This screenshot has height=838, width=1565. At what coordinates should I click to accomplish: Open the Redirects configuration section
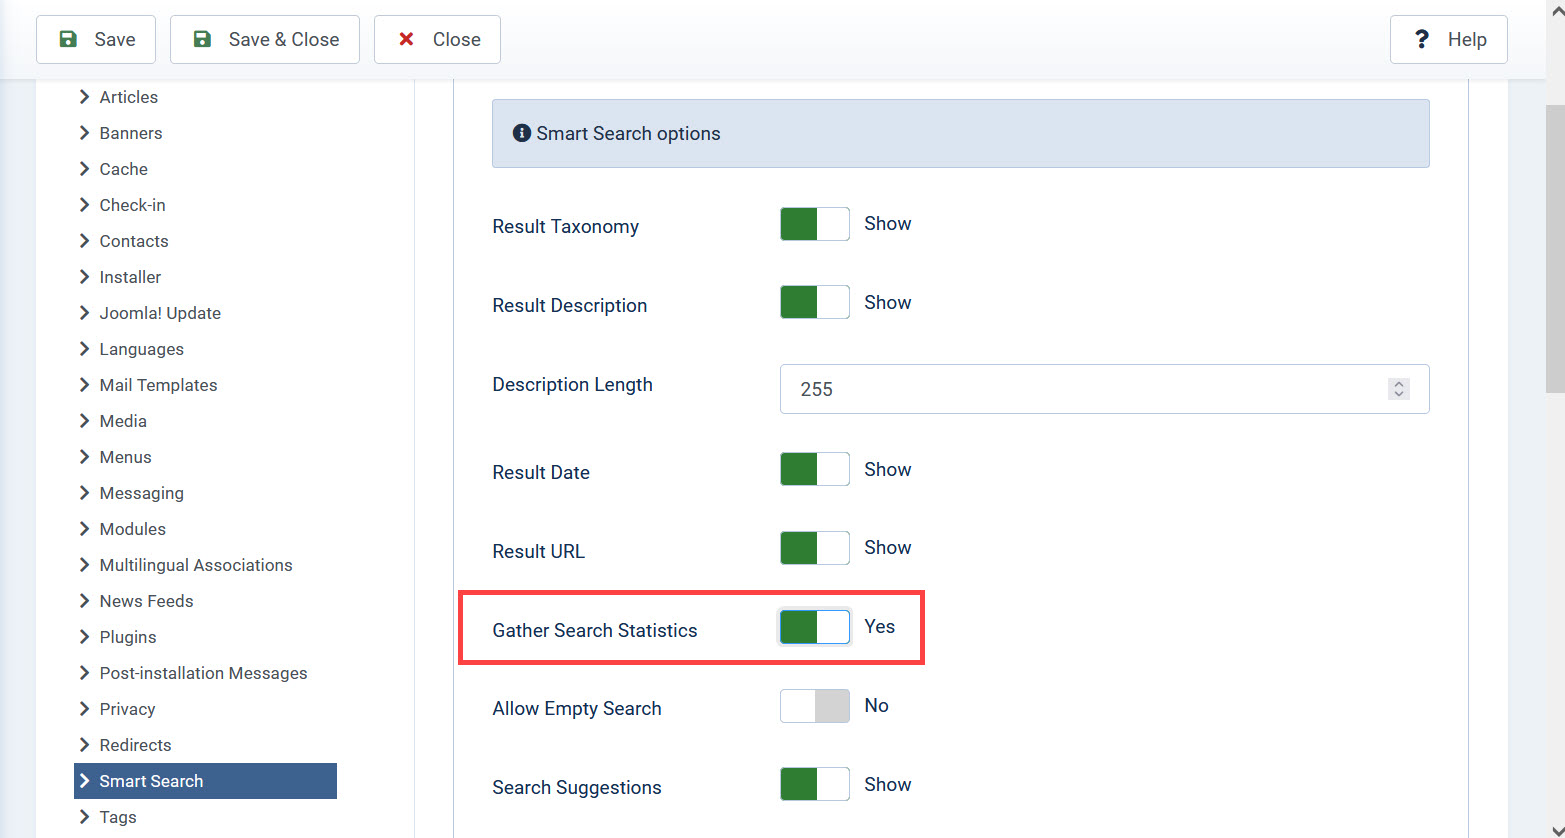pyautogui.click(x=135, y=745)
